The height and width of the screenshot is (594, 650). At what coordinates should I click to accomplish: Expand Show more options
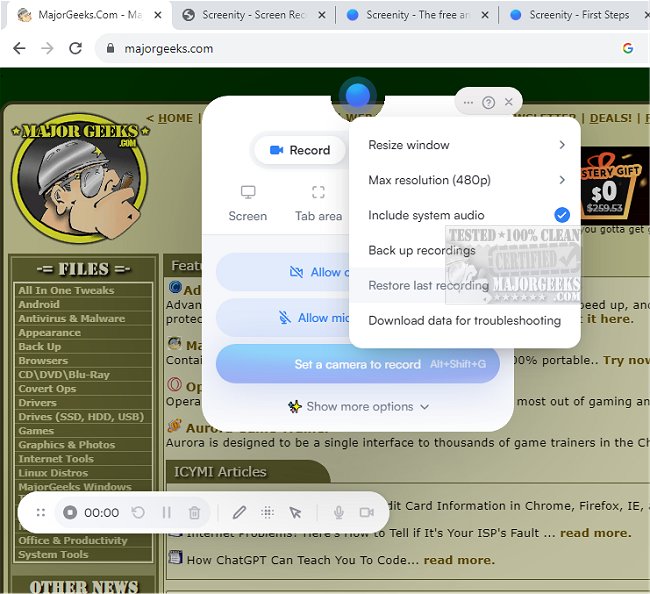tap(358, 407)
